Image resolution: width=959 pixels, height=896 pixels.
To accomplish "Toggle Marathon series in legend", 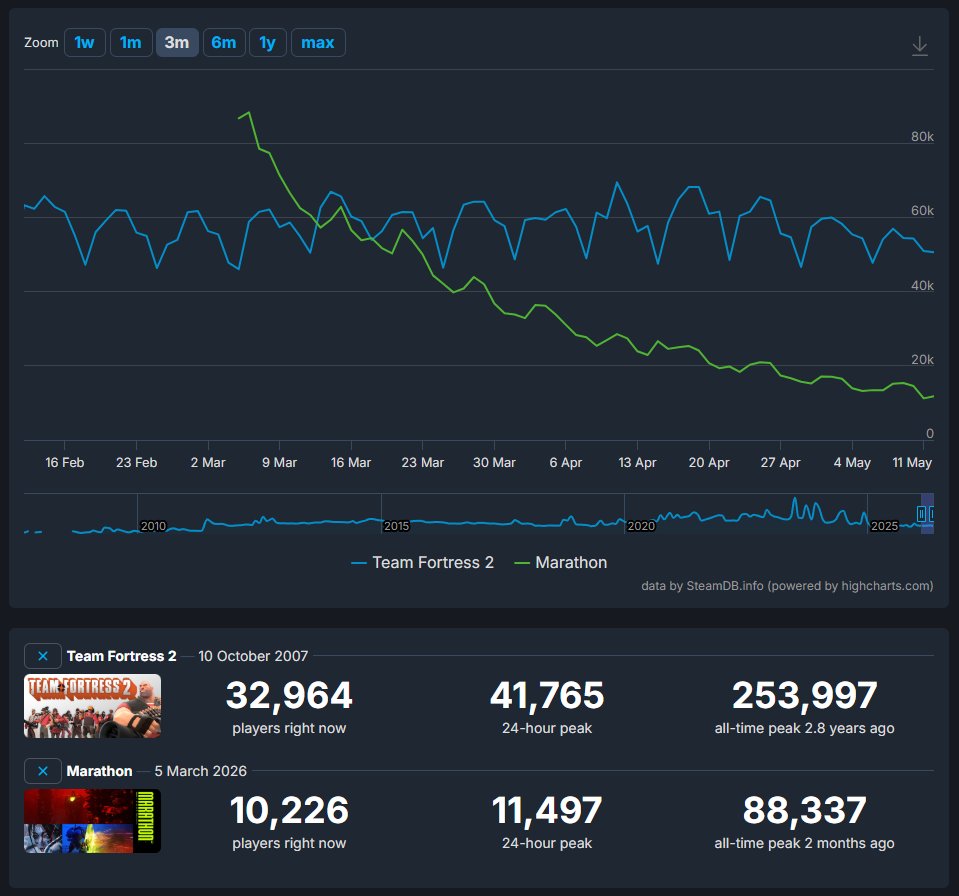I will tap(561, 563).
